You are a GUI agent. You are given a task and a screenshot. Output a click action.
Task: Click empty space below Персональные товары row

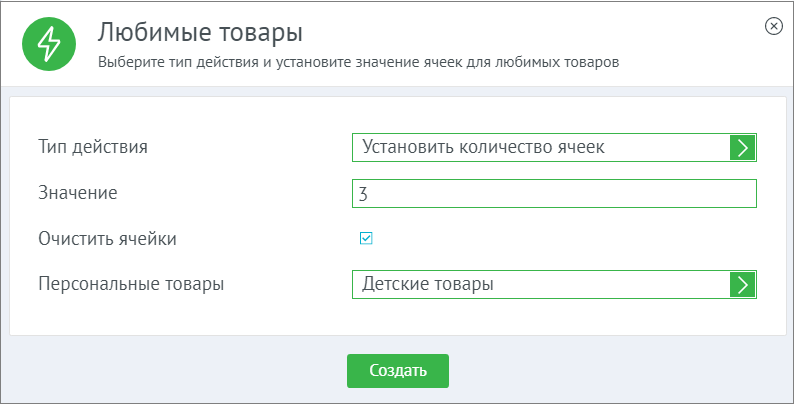tap(398, 317)
